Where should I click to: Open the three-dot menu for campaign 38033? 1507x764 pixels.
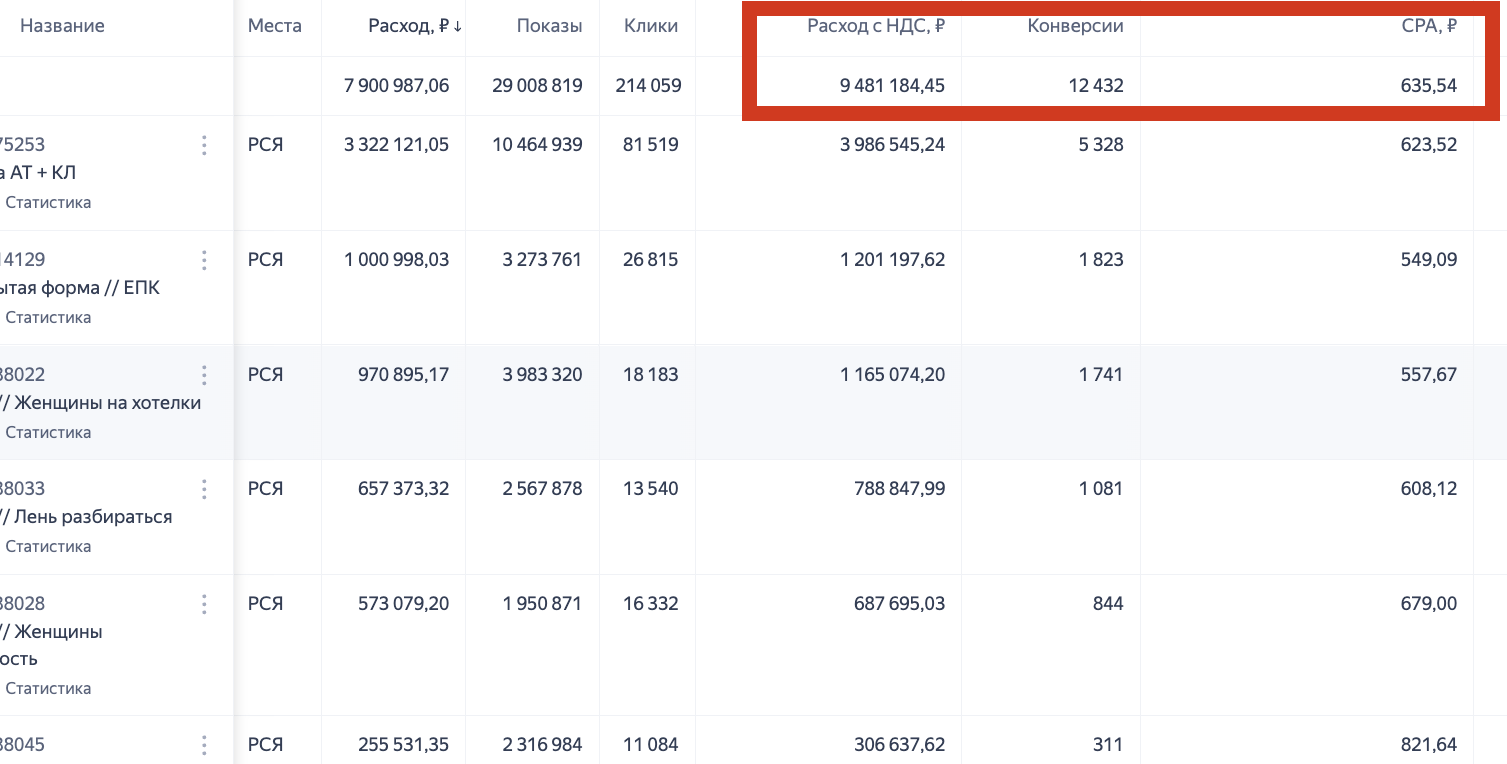pos(204,490)
